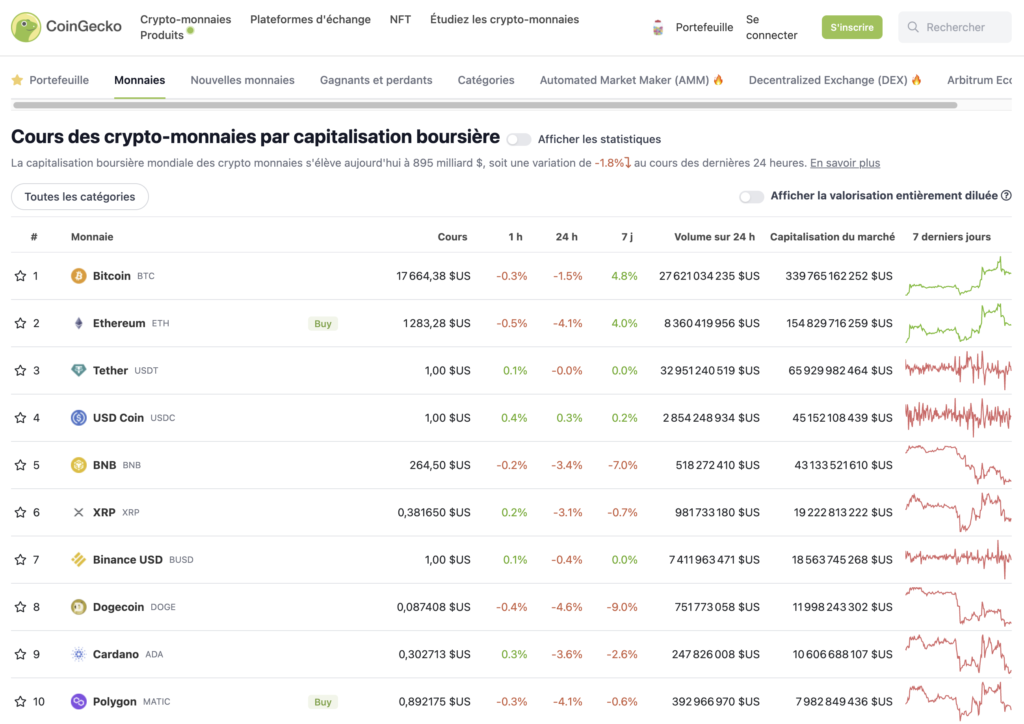Click the S'inscrire button
Image resolution: width=1024 pixels, height=724 pixels.
[852, 27]
